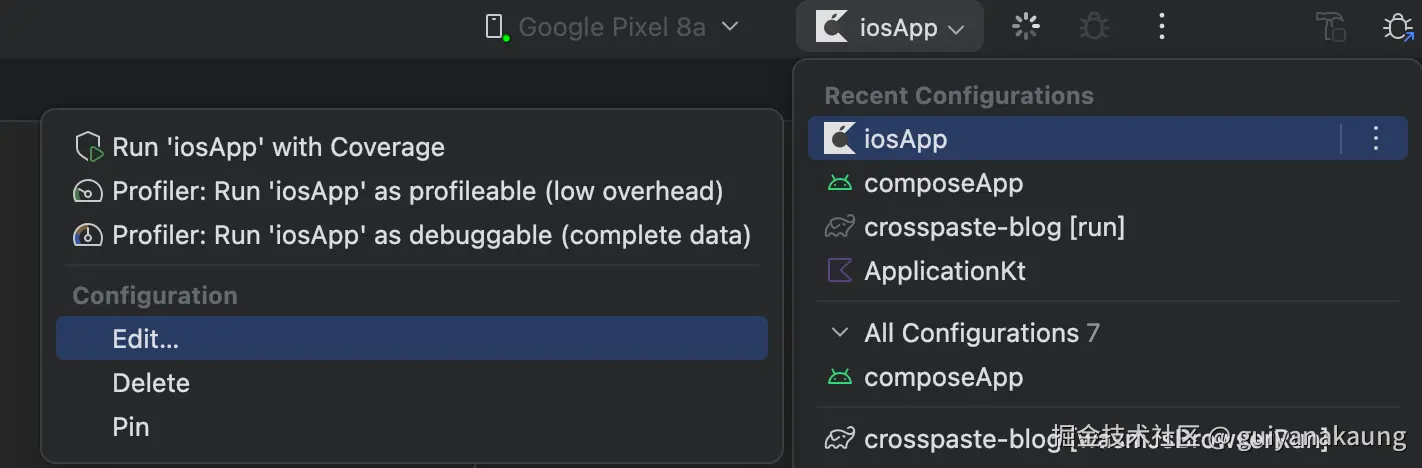Choose Delete from the configuration menu
1422x468 pixels.
pos(151,383)
